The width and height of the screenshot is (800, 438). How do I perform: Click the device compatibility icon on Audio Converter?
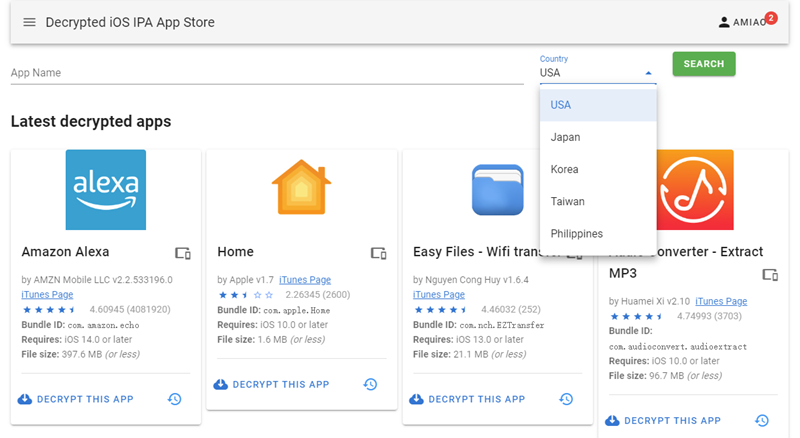coord(770,275)
